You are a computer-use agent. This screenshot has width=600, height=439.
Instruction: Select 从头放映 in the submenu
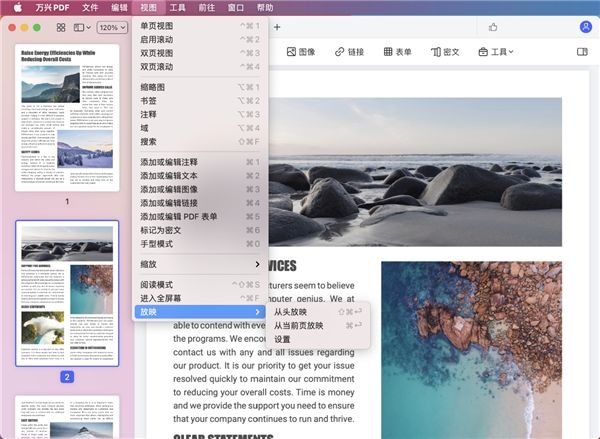pyautogui.click(x=318, y=312)
